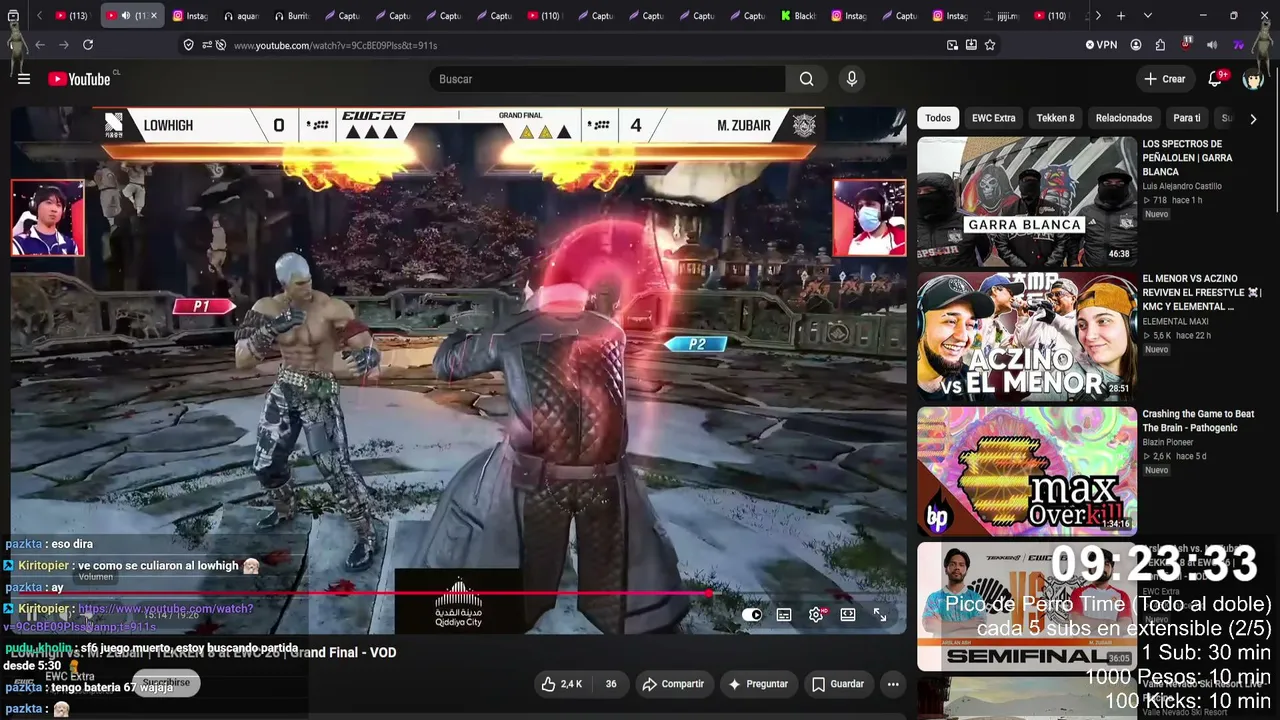Open a new browser tab

pos(1121,16)
